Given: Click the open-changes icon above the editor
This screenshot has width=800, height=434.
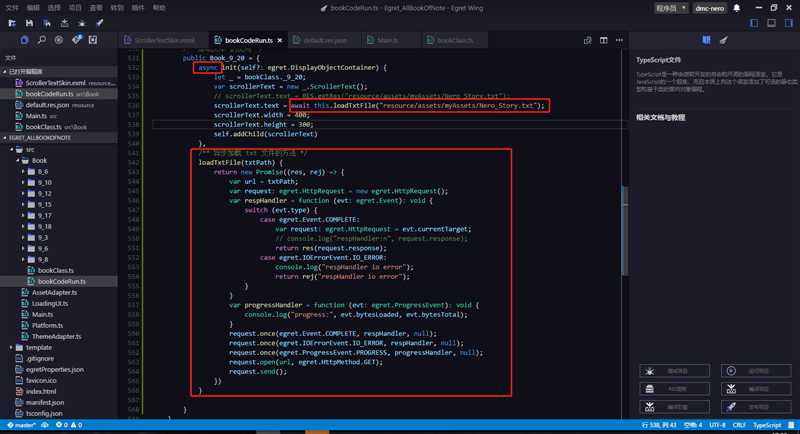Looking at the screenshot, I should 587,40.
